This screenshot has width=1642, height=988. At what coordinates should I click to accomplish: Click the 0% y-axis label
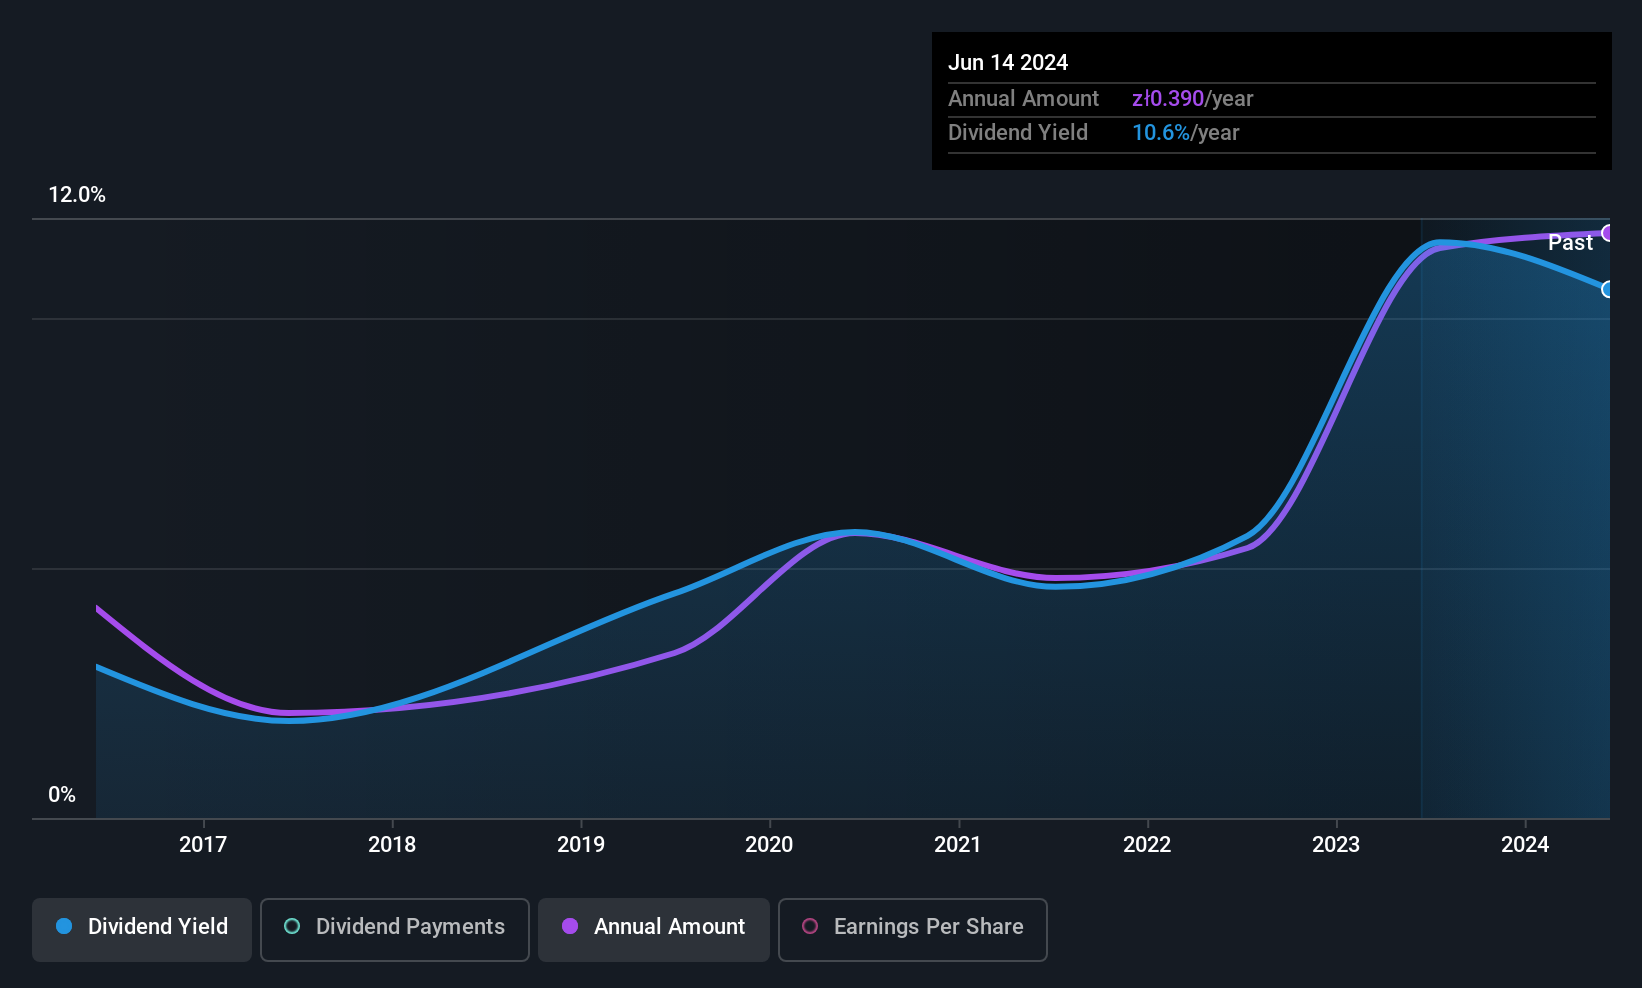pos(62,795)
